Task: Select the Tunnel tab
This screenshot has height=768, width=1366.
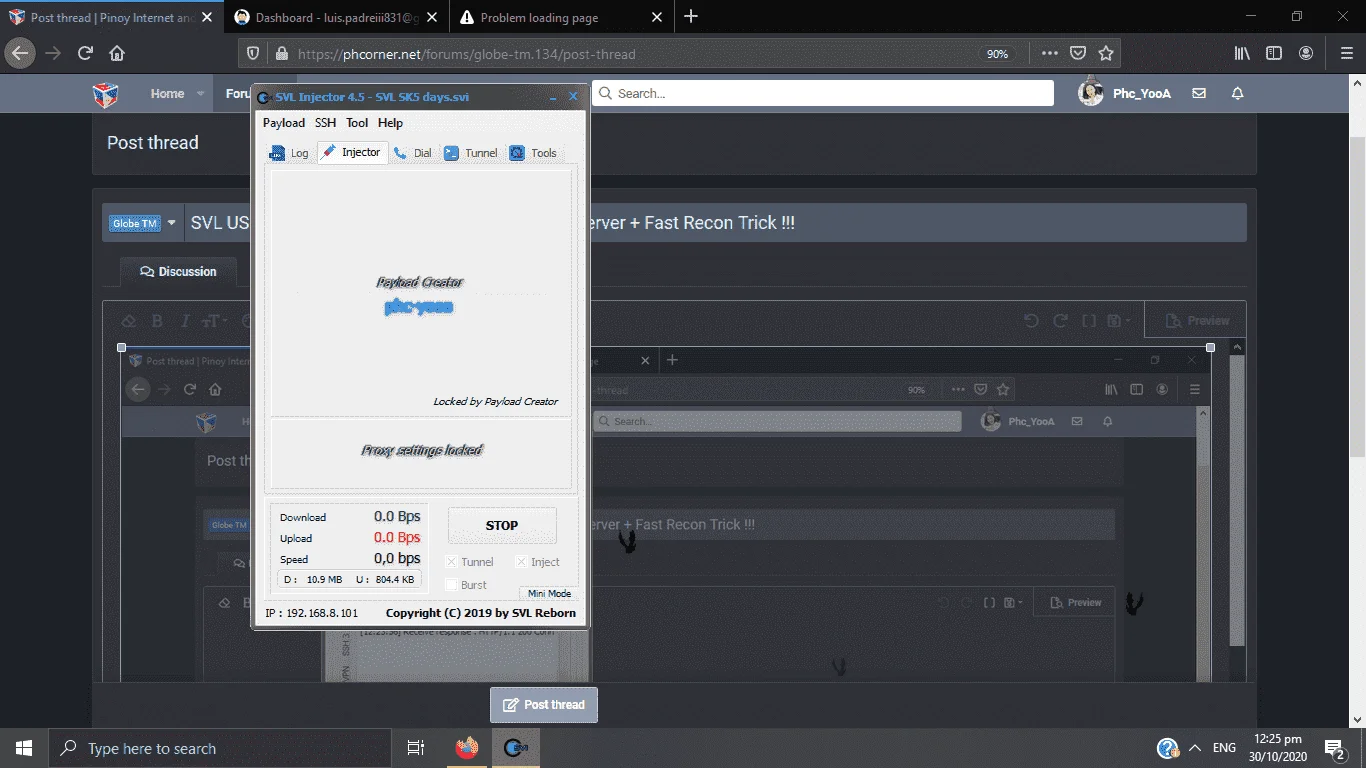Action: [471, 153]
